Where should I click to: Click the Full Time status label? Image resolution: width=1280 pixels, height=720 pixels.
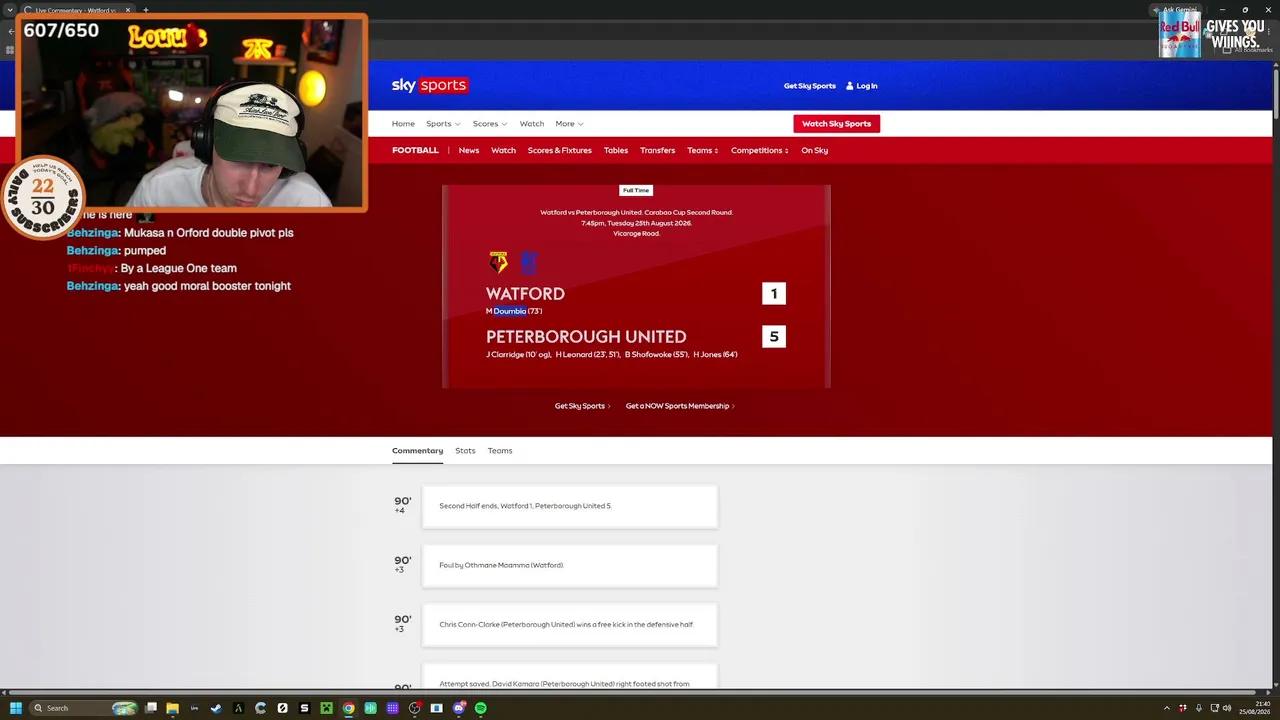(x=636, y=190)
